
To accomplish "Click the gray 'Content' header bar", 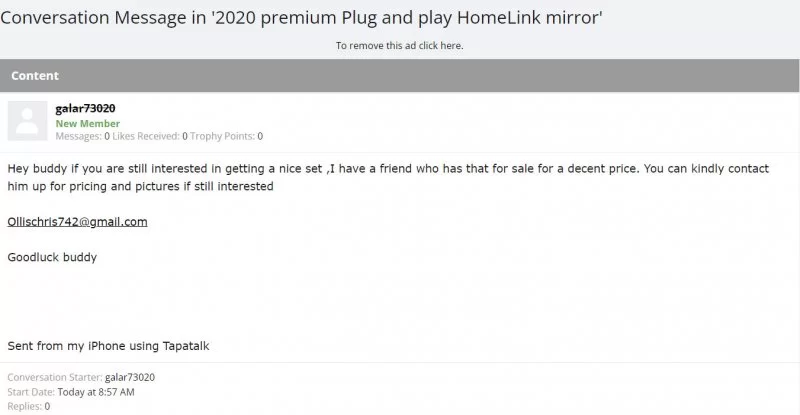I will coord(400,75).
